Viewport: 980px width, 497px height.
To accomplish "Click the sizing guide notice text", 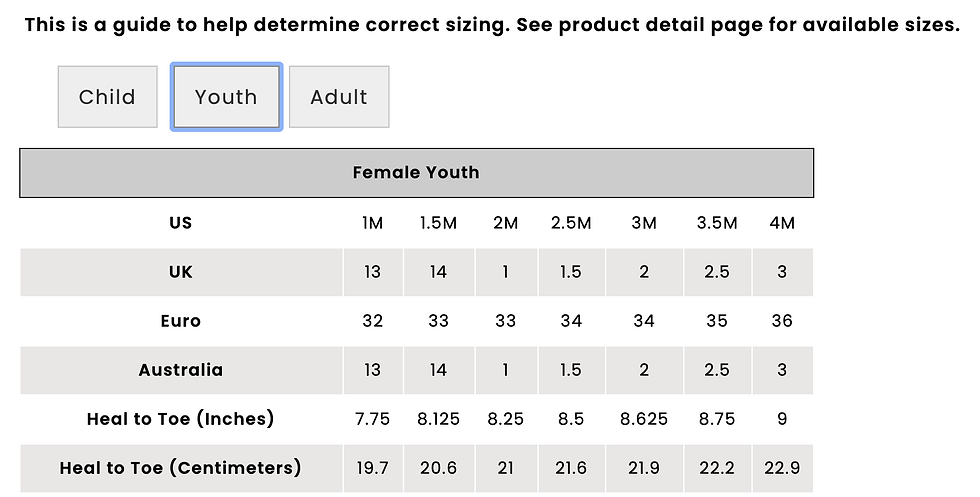I will pyautogui.click(x=492, y=25).
